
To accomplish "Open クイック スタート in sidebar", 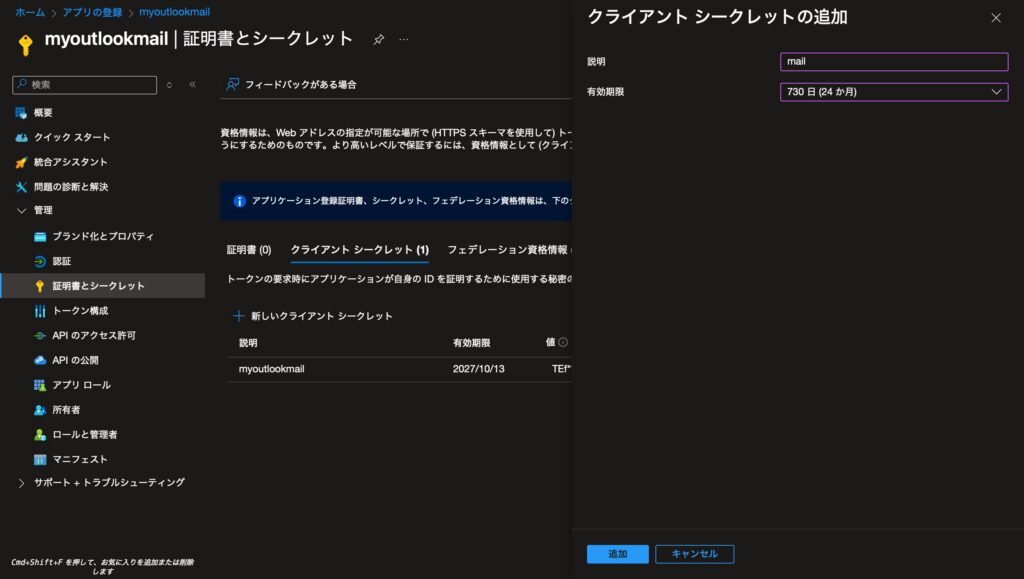I will pos(71,137).
